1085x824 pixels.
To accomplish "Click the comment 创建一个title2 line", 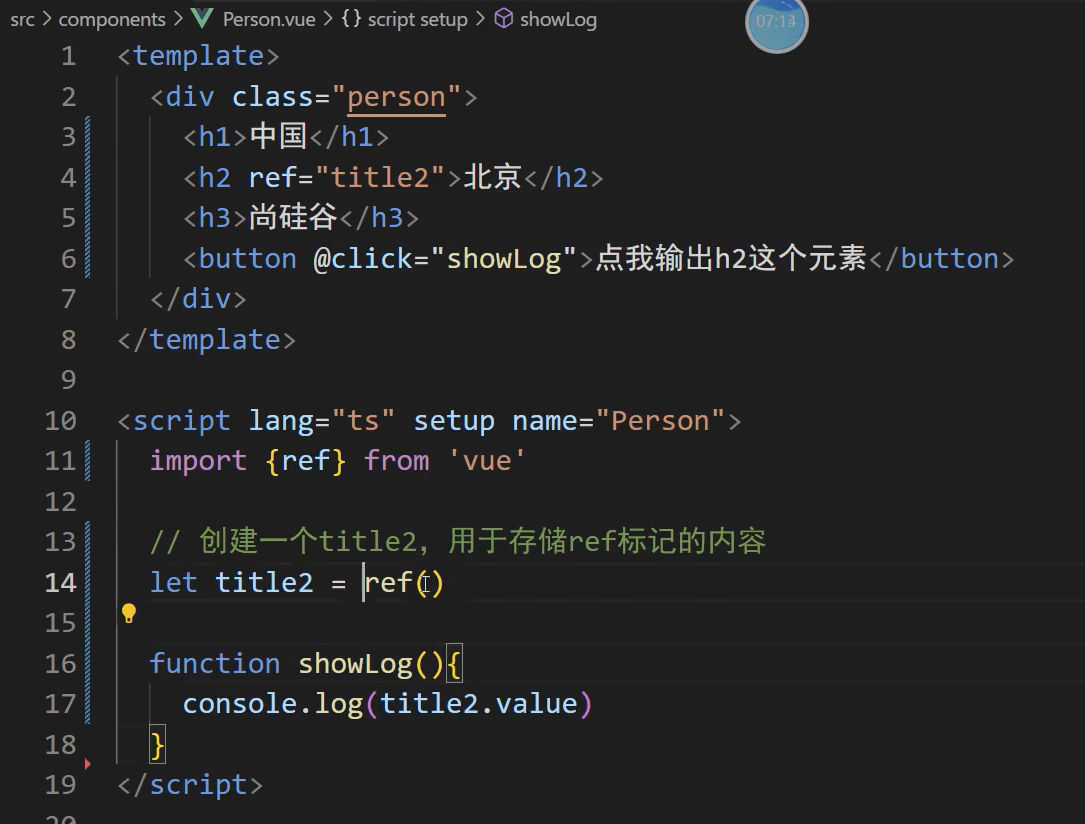I will pos(458,541).
